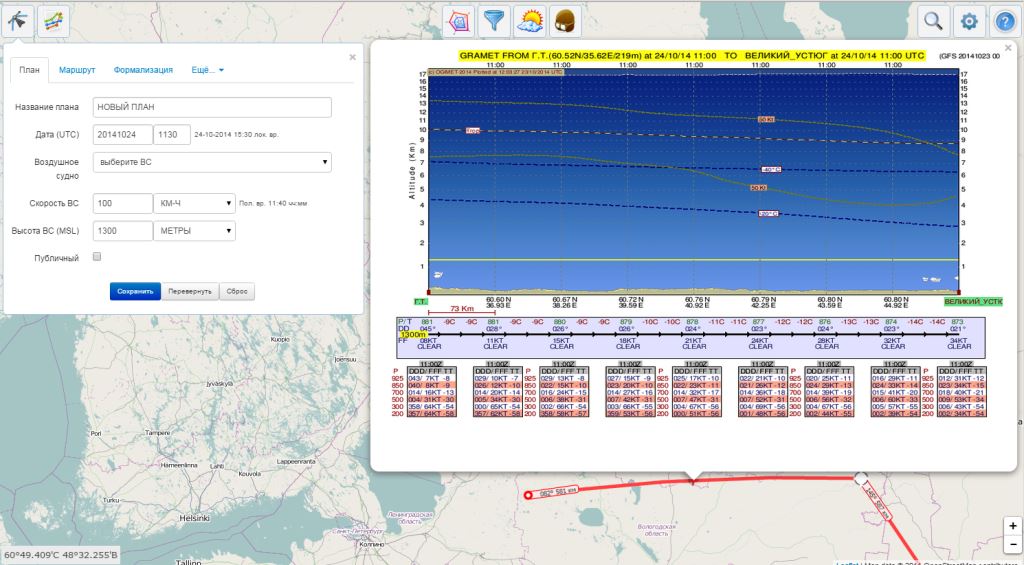The height and width of the screenshot is (565, 1024).
Task: Enable the Публичный checkbox
Action: pos(97,257)
